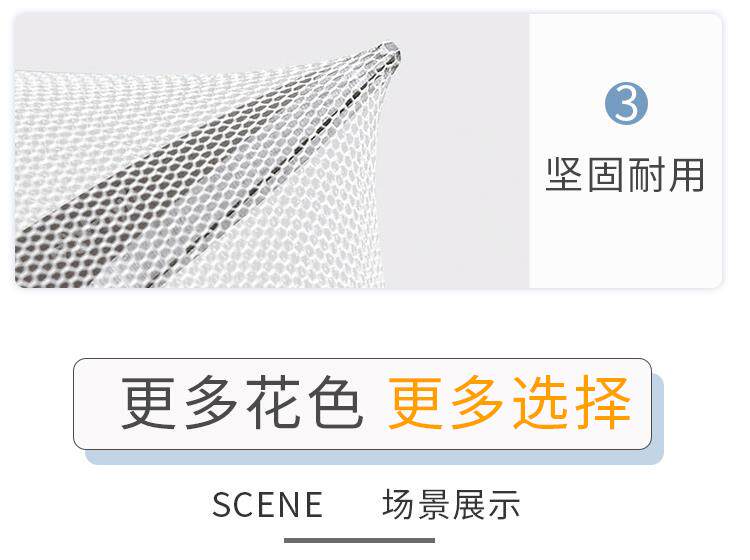Select the 坚固耐用 feature label
The width and height of the screenshot is (750, 560).
pos(625,175)
